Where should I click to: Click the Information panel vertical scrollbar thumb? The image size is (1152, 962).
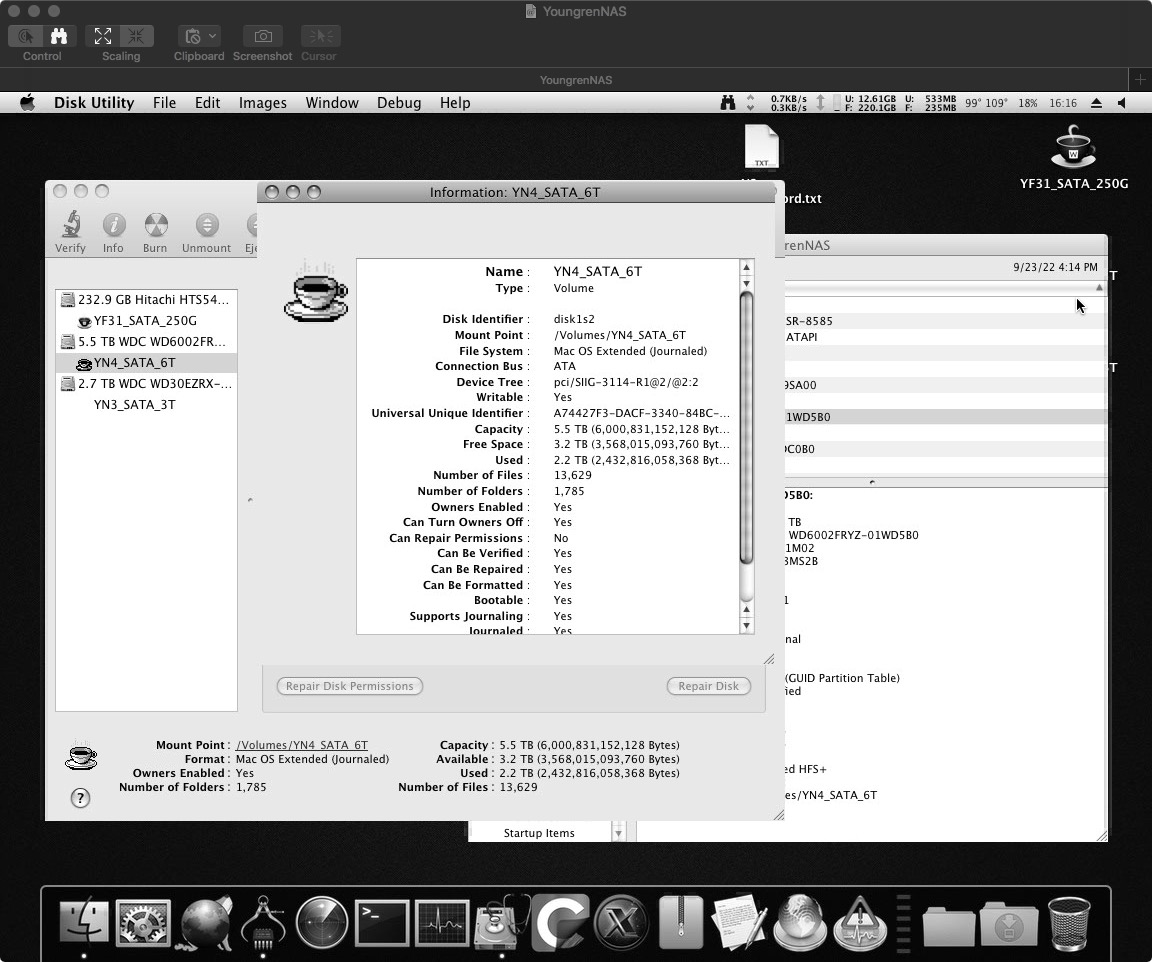746,428
